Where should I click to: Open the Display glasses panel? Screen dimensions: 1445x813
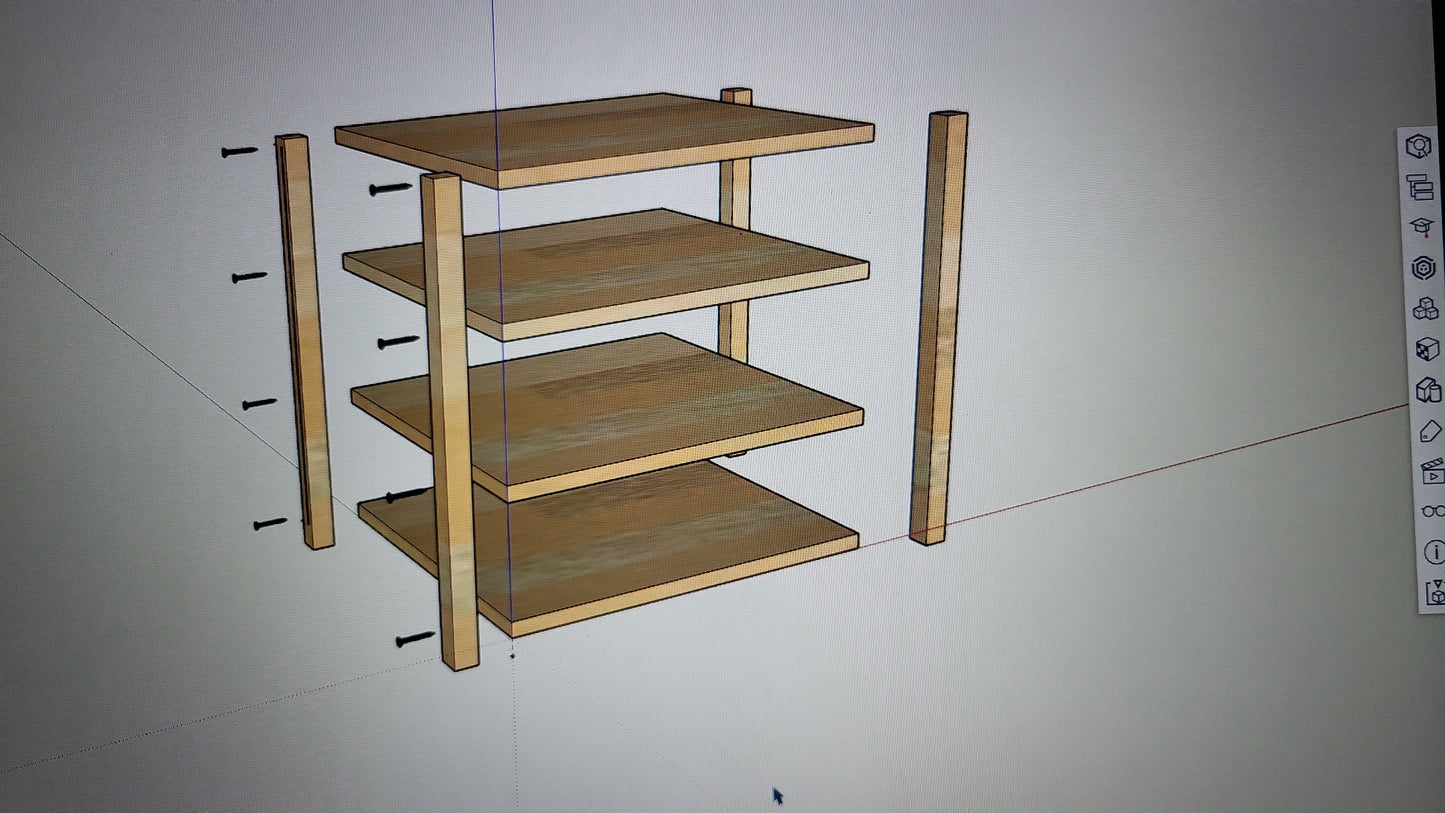1433,511
